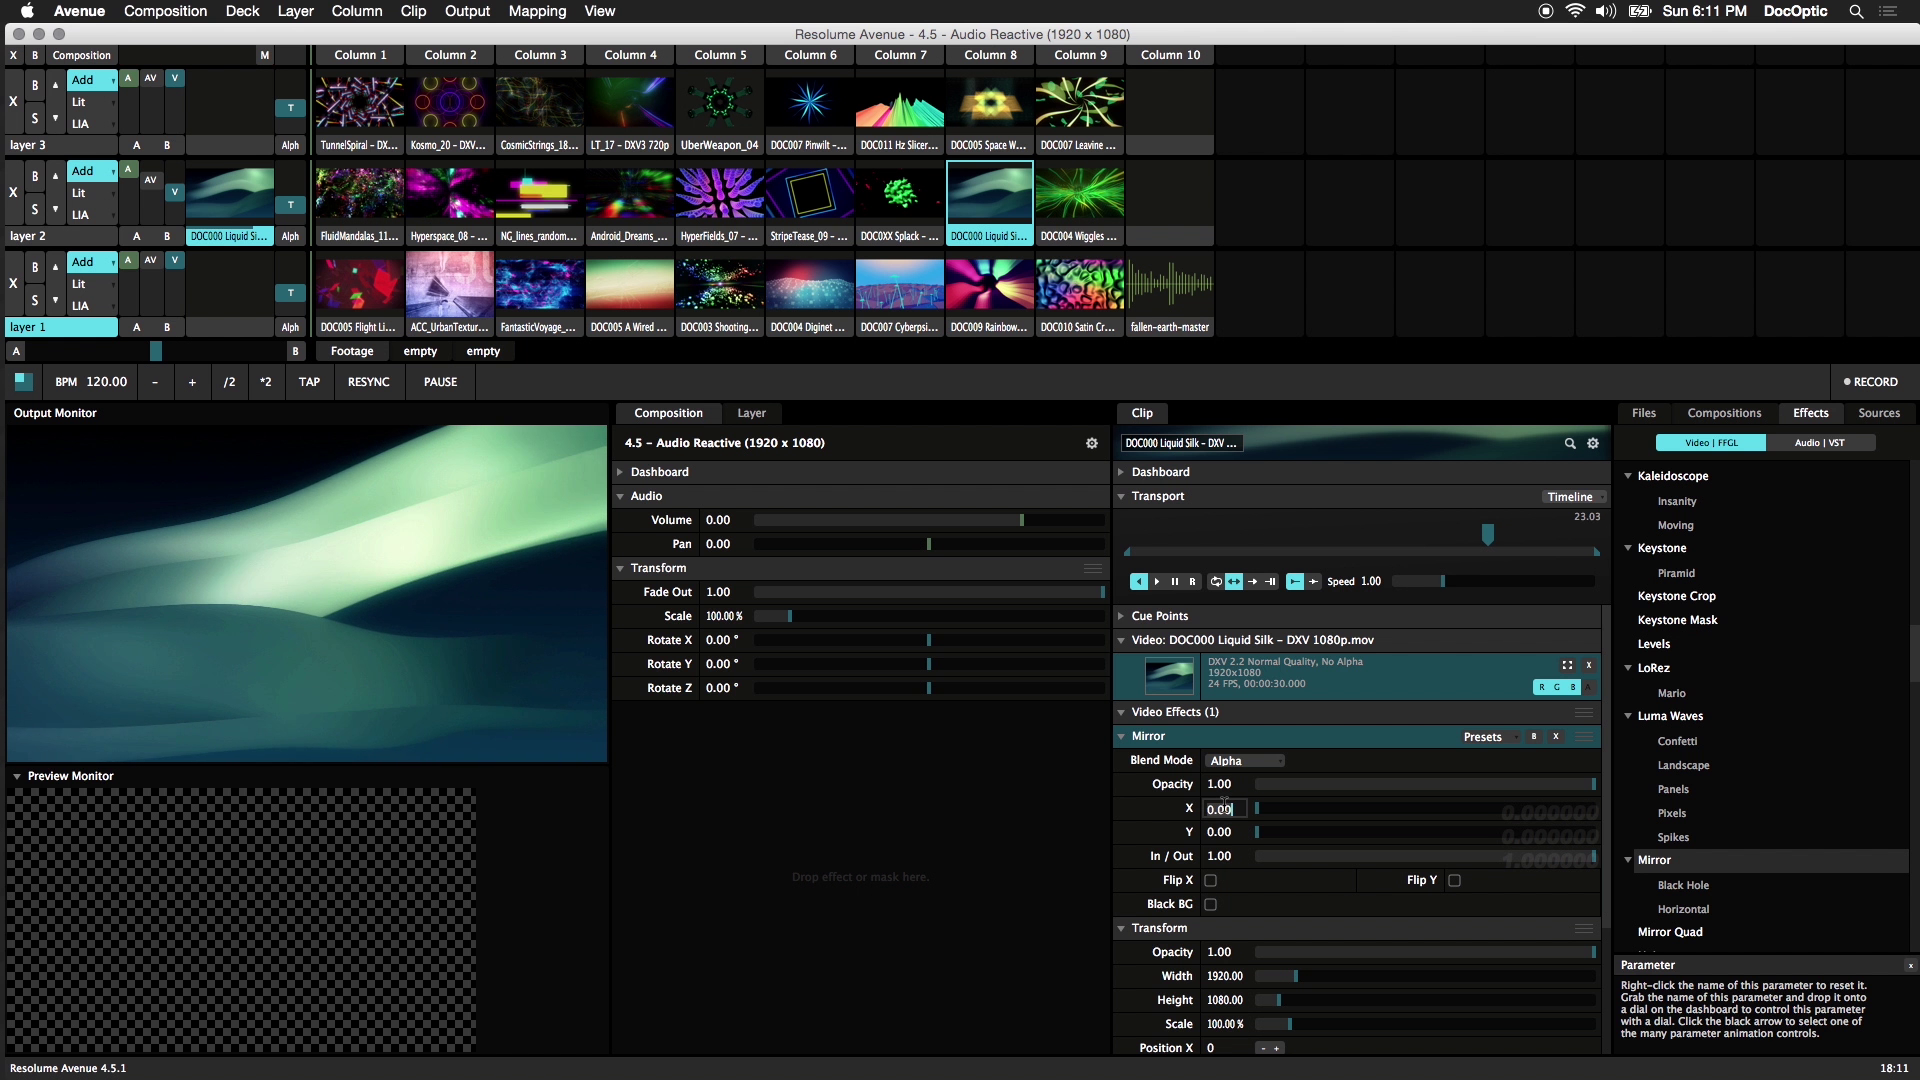Enable loop playback mode icon
Image resolution: width=1920 pixels, height=1080 pixels.
pyautogui.click(x=1216, y=581)
